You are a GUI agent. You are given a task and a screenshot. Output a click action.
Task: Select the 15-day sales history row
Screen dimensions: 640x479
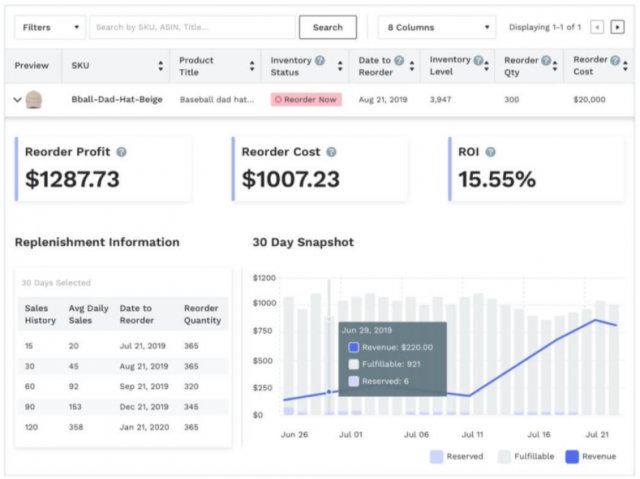tap(123, 346)
